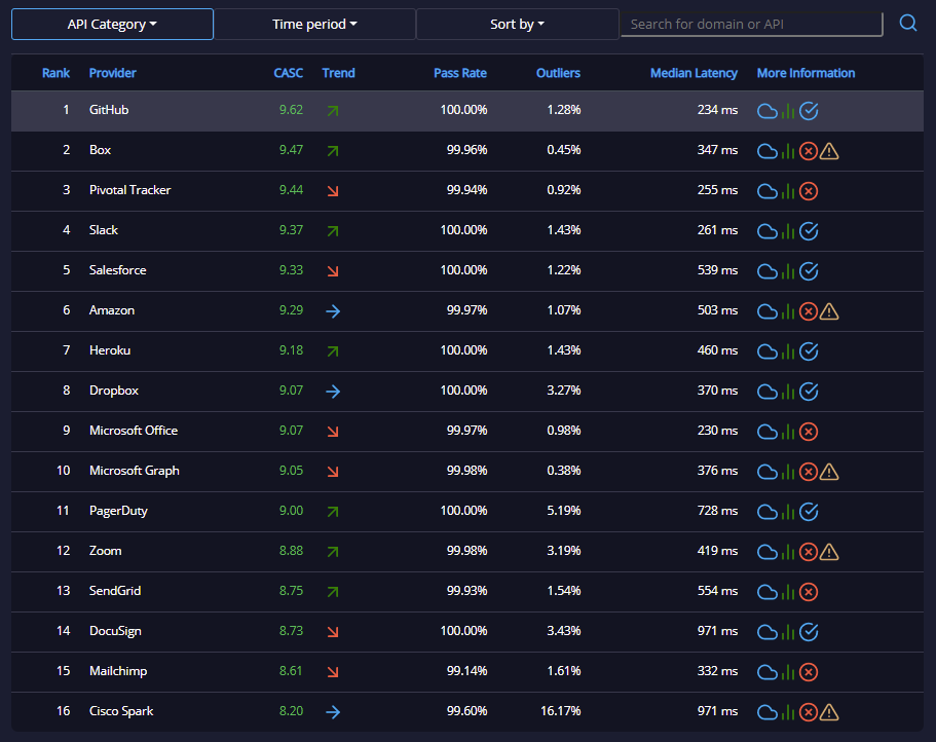The height and width of the screenshot is (742, 936).
Task: Select the GitHub provider name
Action: pyautogui.click(x=109, y=110)
